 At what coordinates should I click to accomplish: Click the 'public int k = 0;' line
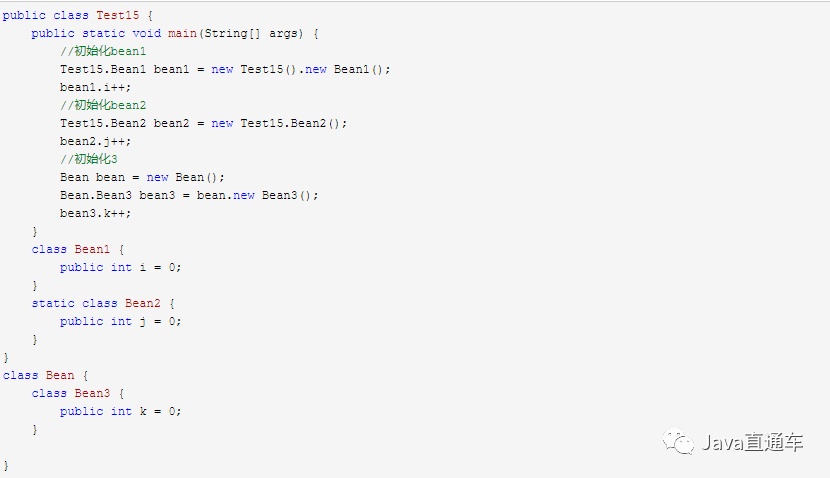(x=121, y=411)
